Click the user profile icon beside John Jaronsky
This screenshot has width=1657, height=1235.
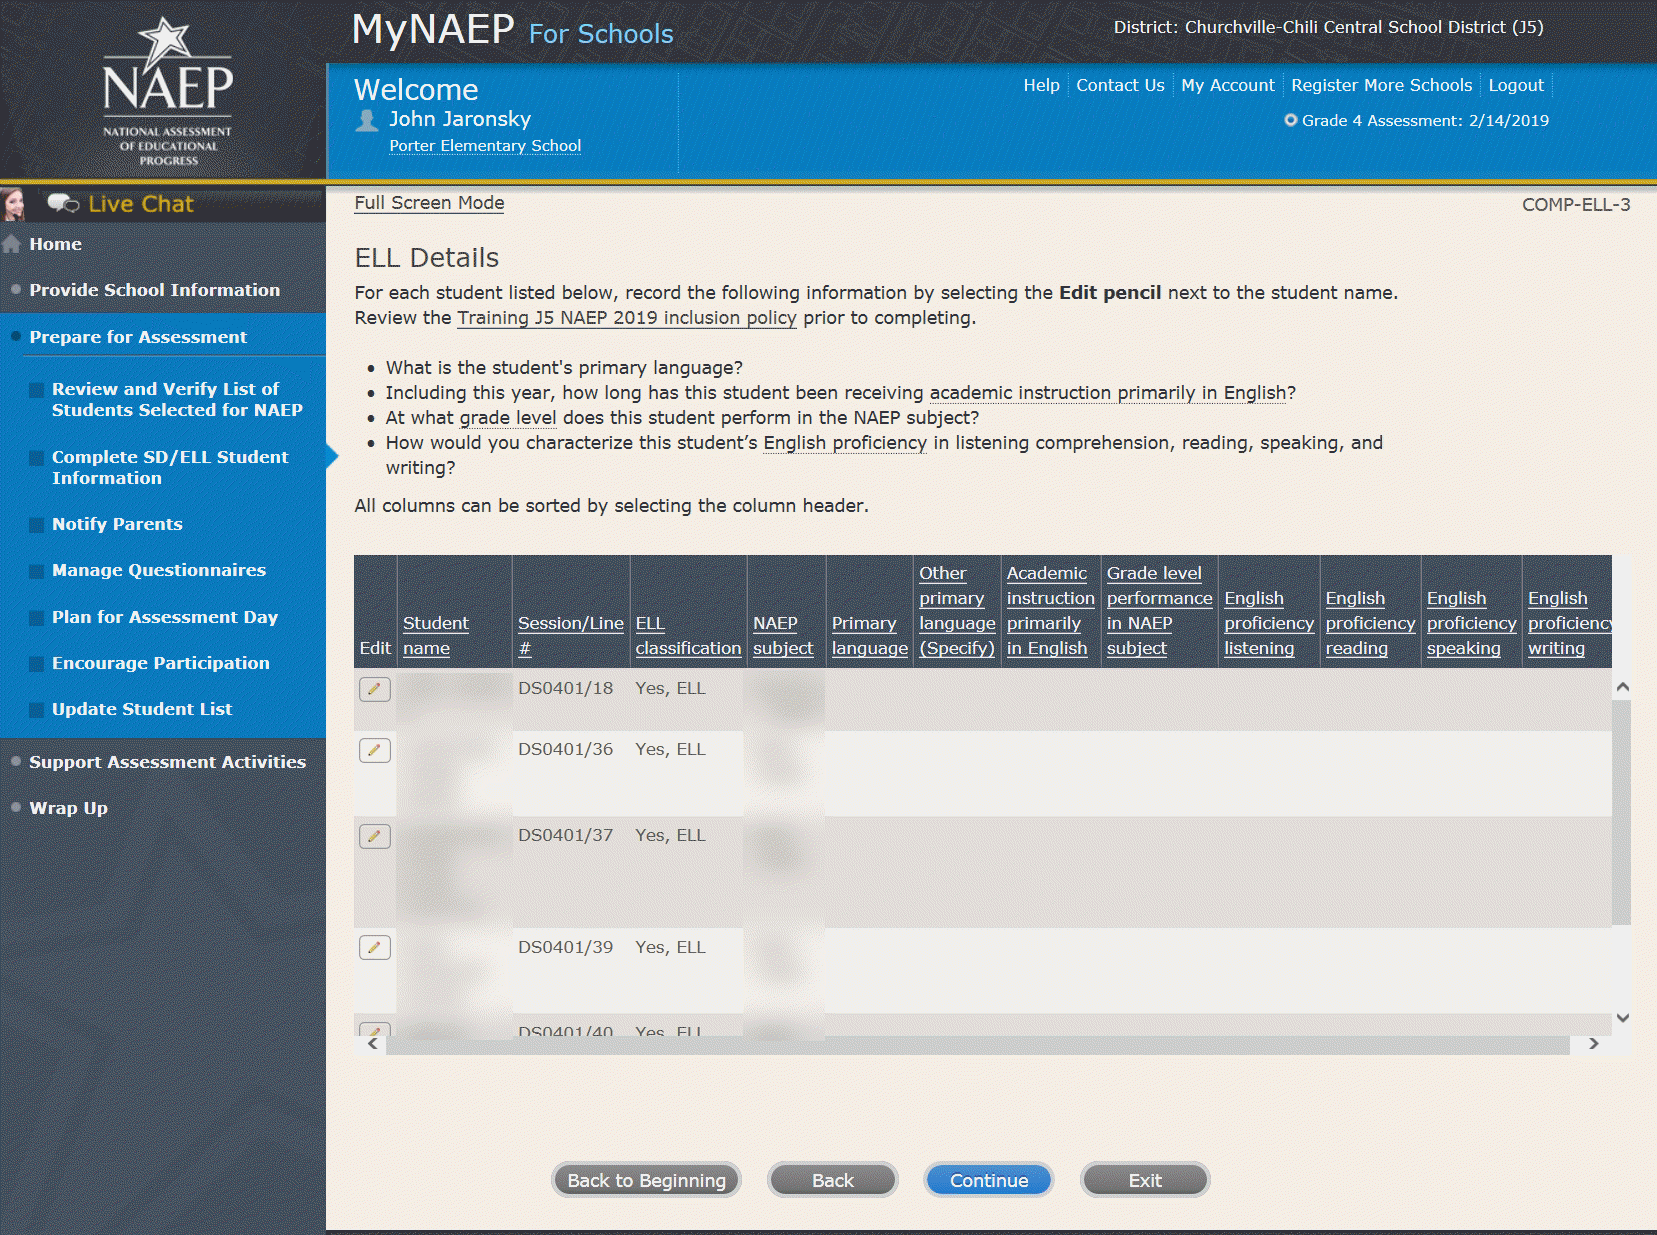tap(367, 120)
